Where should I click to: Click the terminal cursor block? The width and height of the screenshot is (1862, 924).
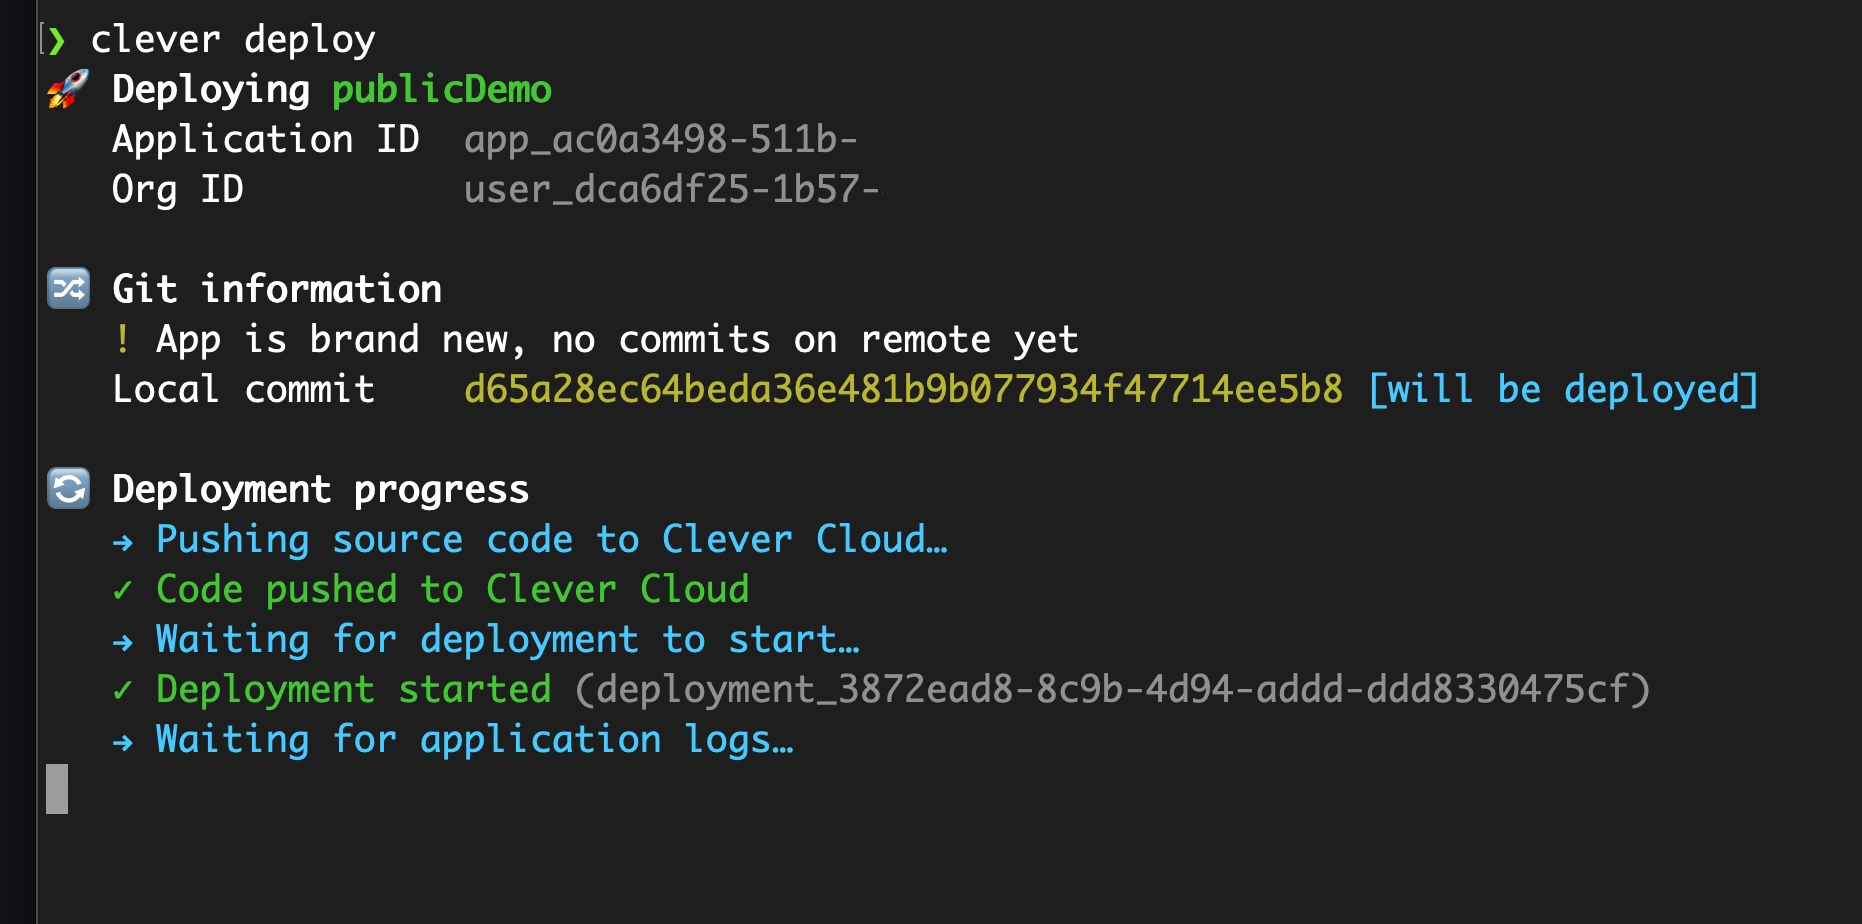57,789
